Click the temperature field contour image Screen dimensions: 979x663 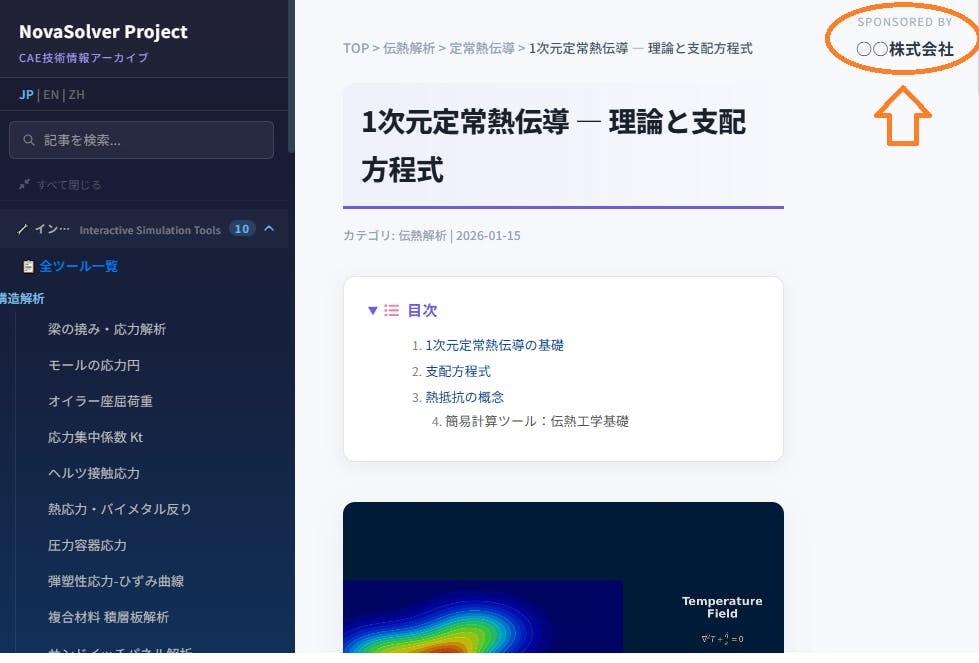(x=482, y=615)
